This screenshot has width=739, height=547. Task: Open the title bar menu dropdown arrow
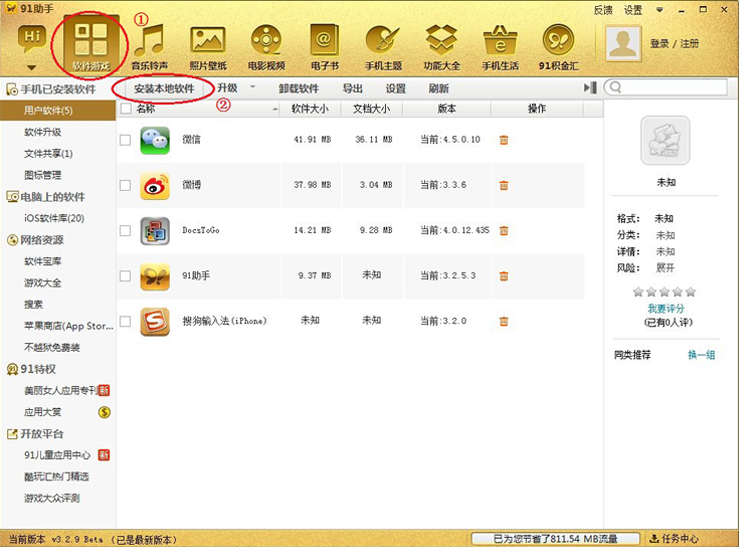tap(660, 9)
